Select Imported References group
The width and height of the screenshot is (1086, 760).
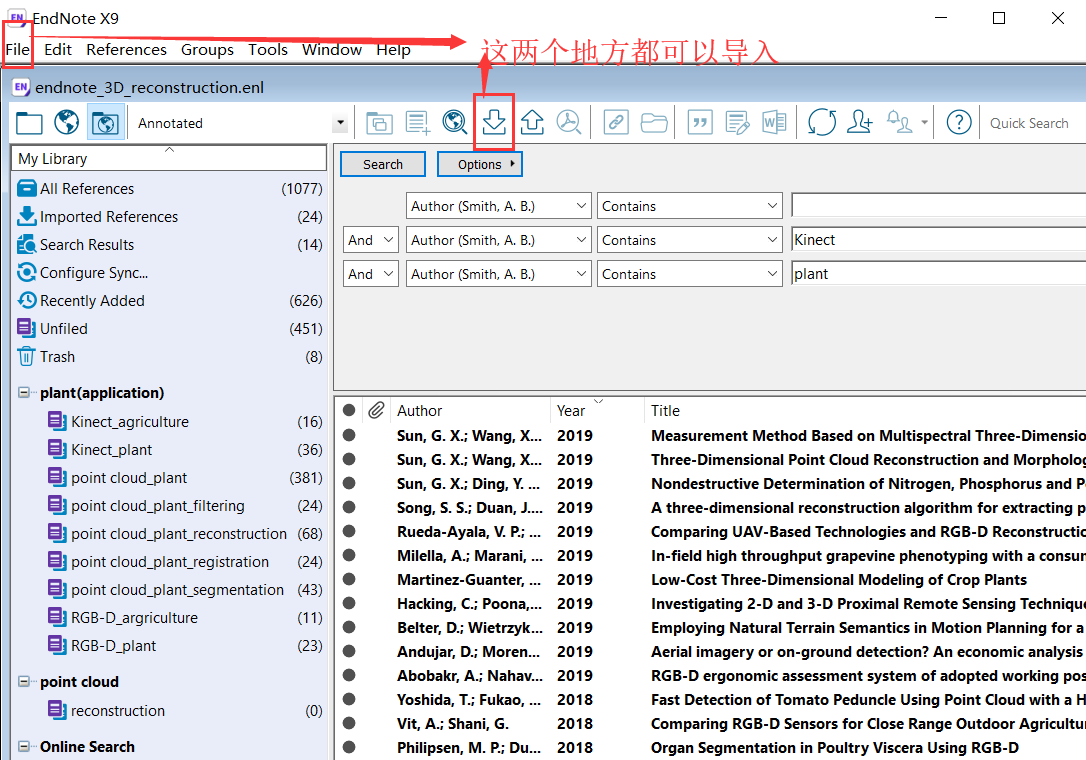[170, 217]
